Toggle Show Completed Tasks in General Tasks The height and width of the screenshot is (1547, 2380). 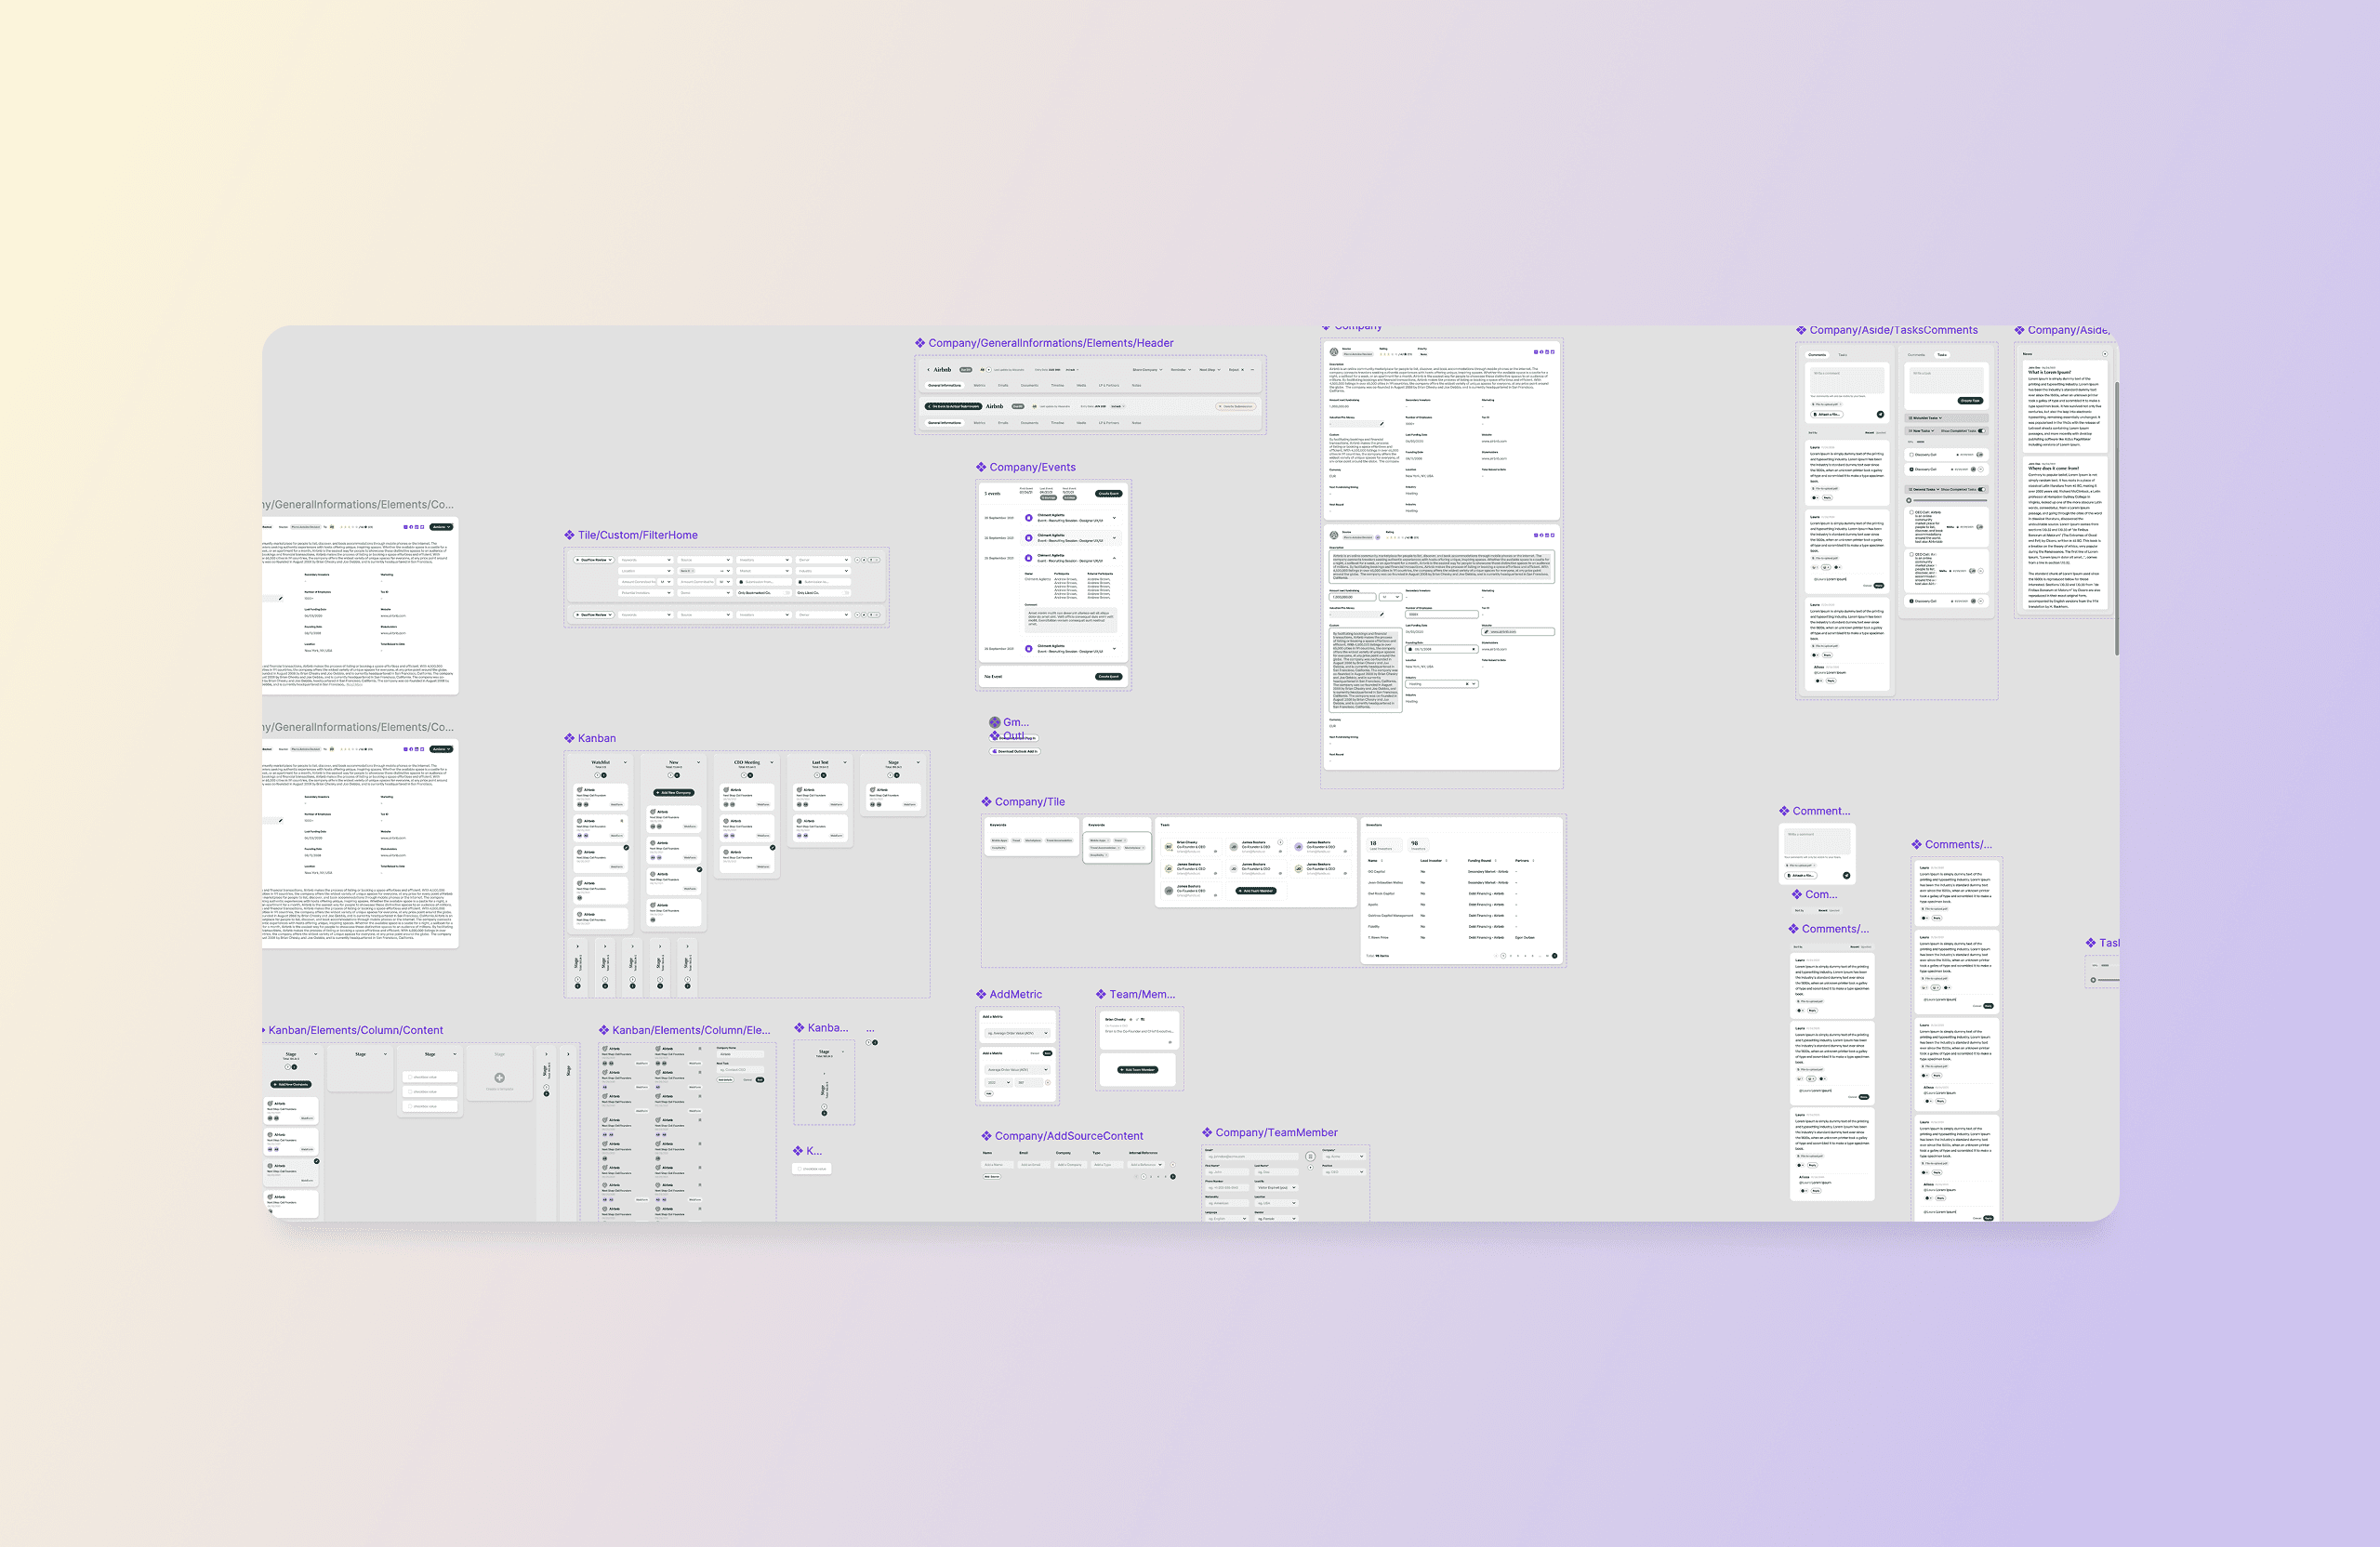coord(1982,490)
